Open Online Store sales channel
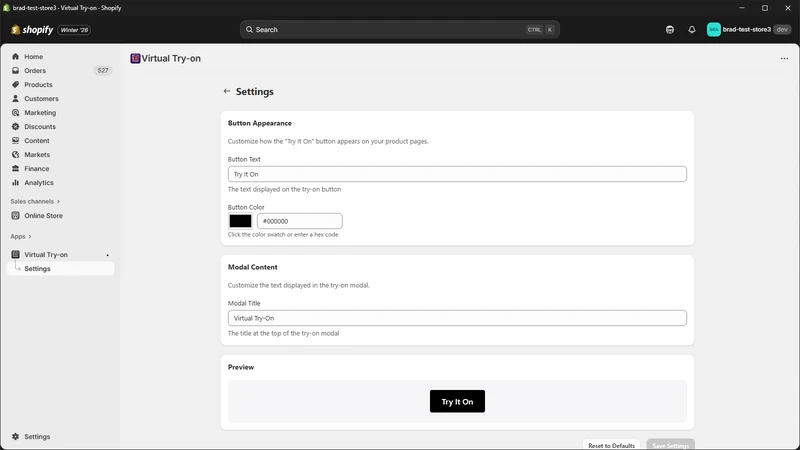The width and height of the screenshot is (800, 450). [61, 216]
